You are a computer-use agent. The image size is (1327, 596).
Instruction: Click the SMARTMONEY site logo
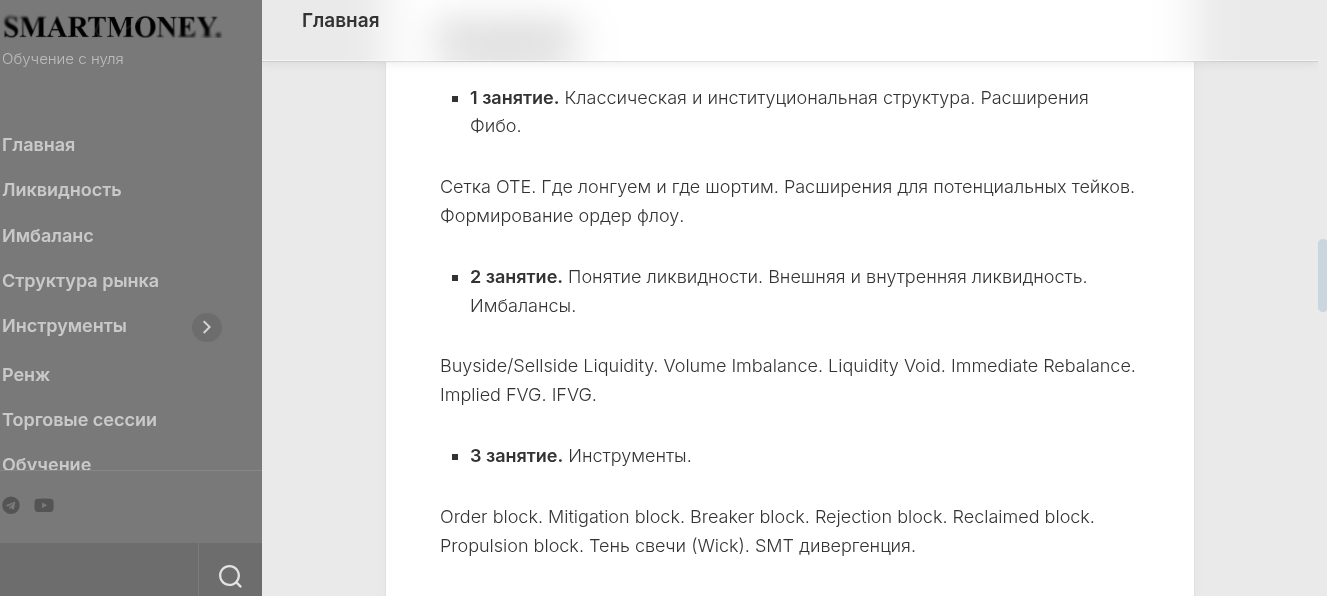tap(112, 28)
